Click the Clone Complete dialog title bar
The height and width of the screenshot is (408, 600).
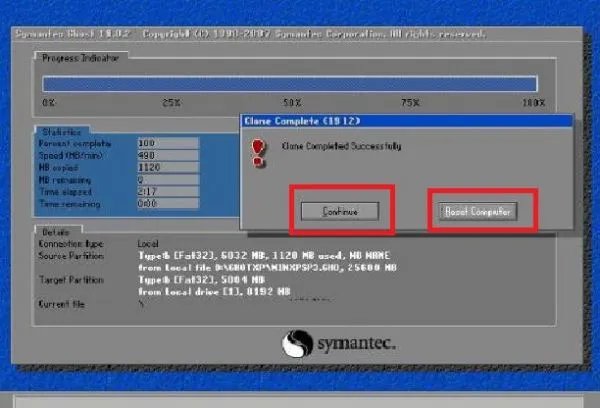pos(405,122)
